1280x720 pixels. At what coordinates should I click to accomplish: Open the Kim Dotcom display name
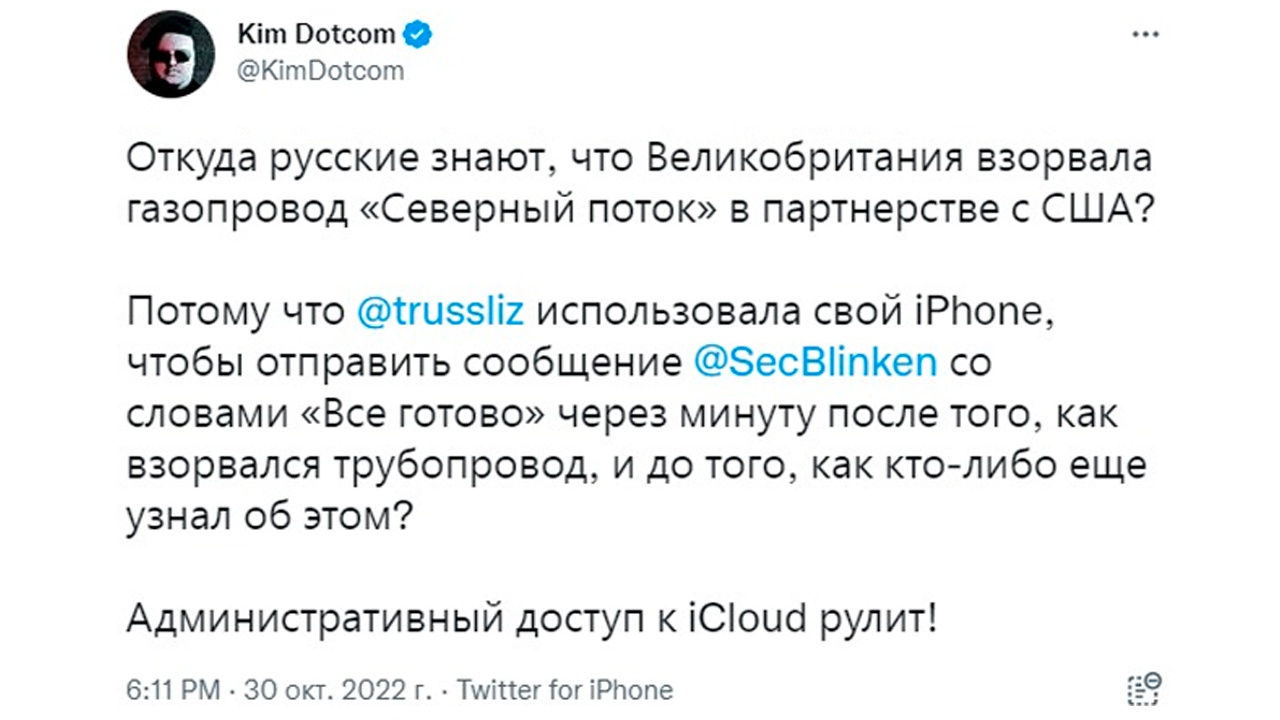(x=317, y=35)
